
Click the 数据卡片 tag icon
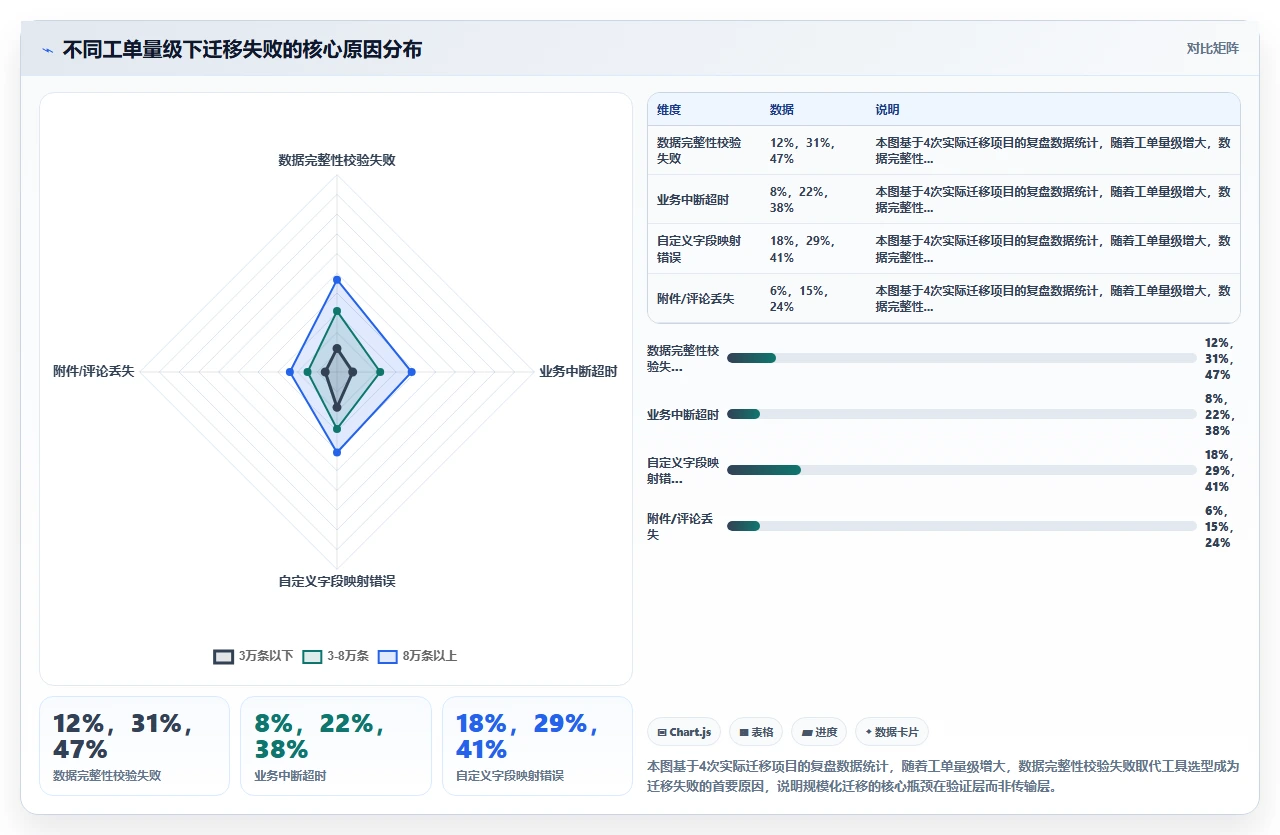(x=868, y=732)
